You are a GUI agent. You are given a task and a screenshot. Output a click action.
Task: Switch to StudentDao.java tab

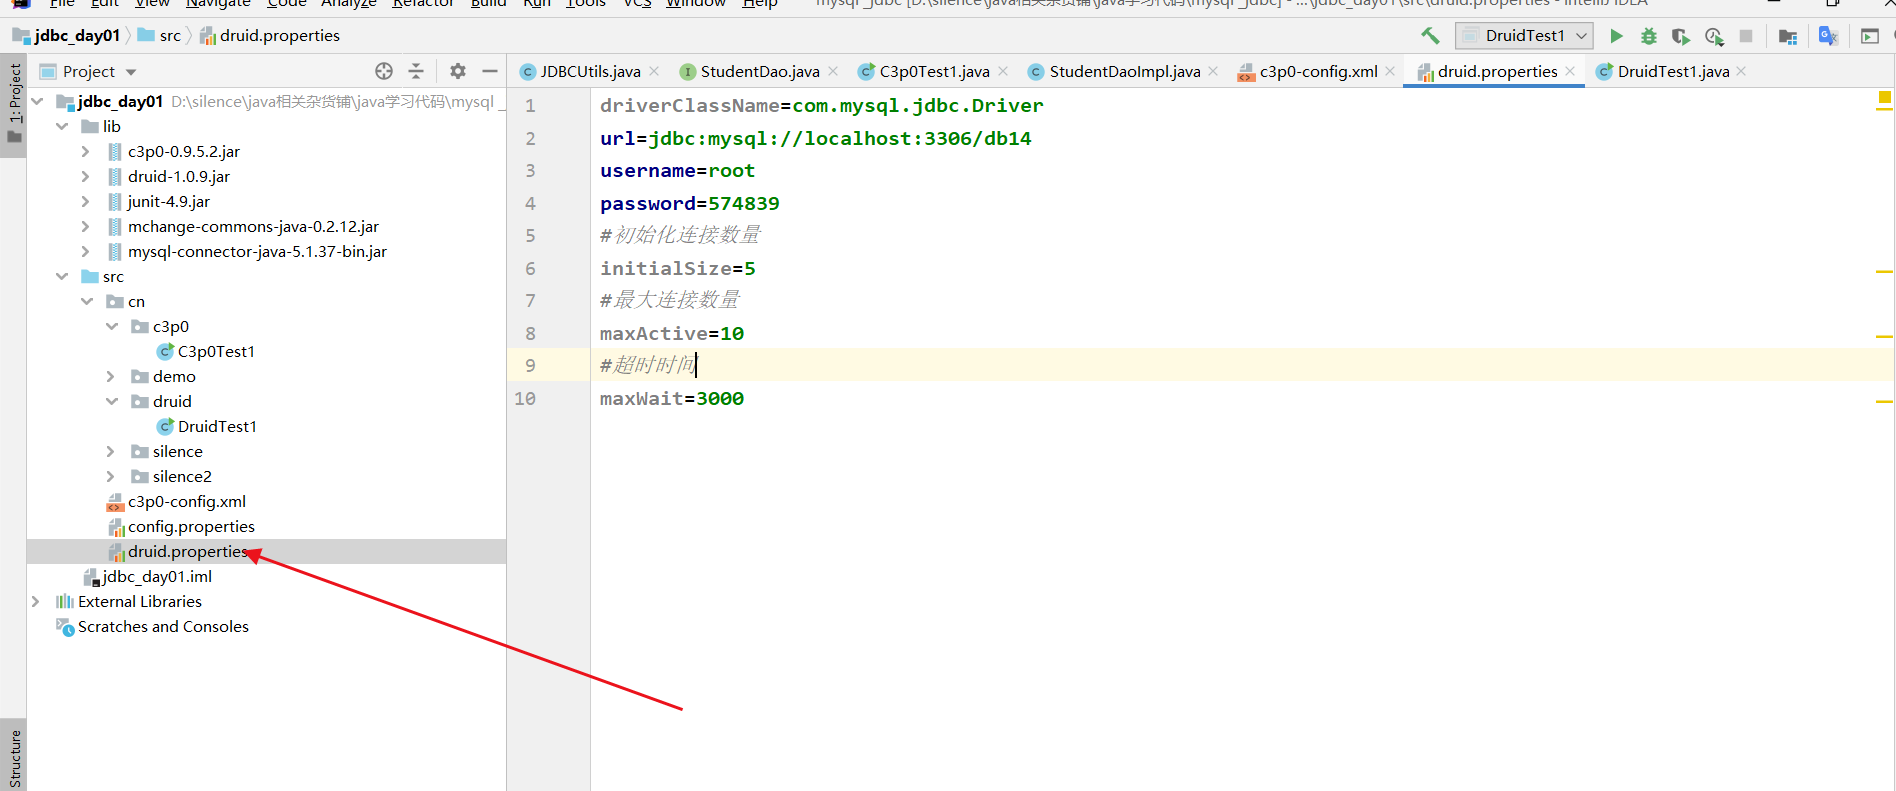(x=759, y=71)
